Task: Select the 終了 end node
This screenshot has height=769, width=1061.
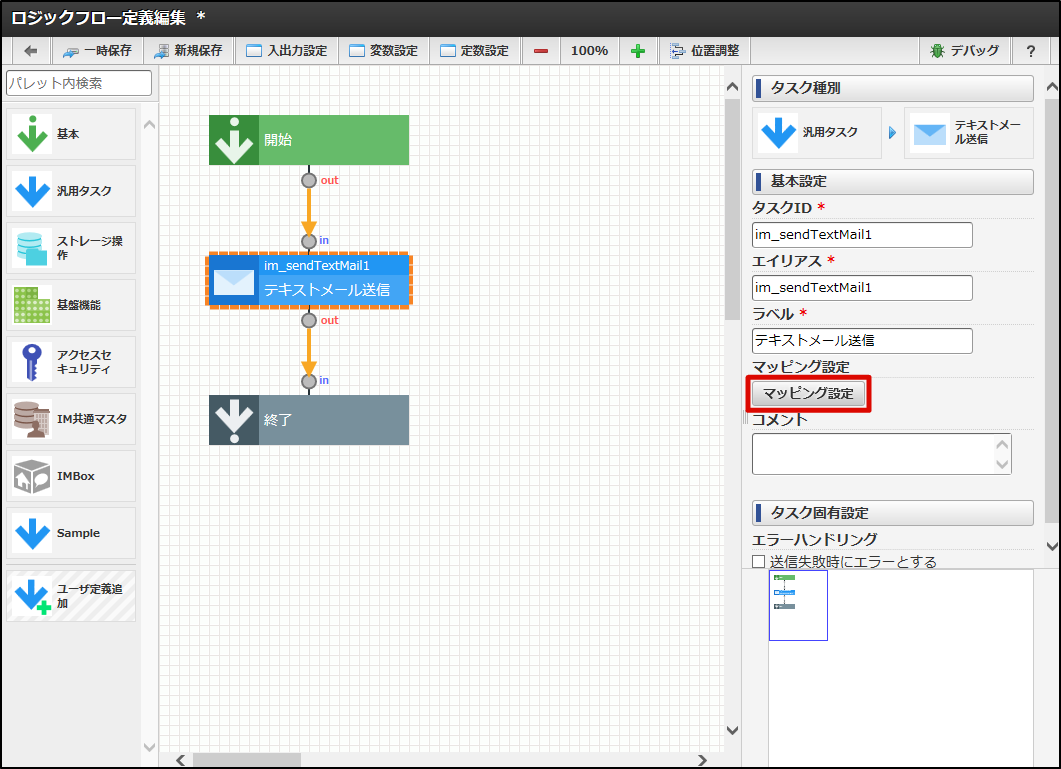Action: (x=309, y=420)
